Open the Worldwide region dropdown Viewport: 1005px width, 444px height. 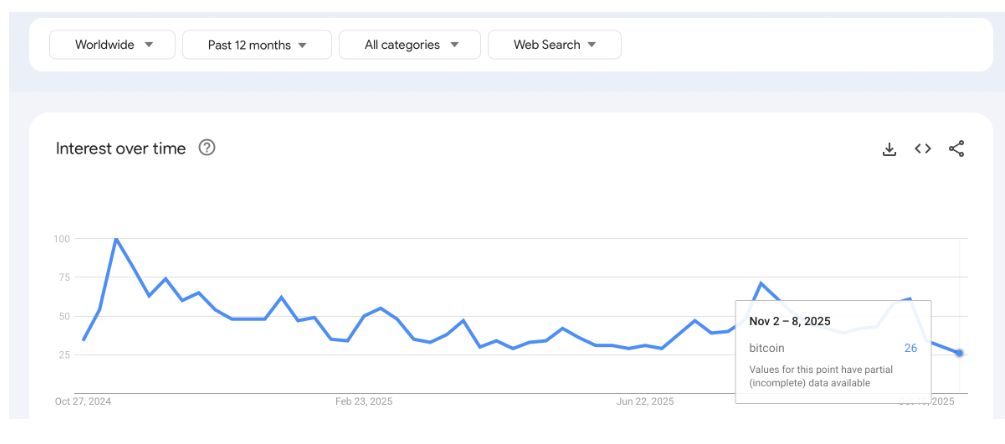(x=112, y=45)
